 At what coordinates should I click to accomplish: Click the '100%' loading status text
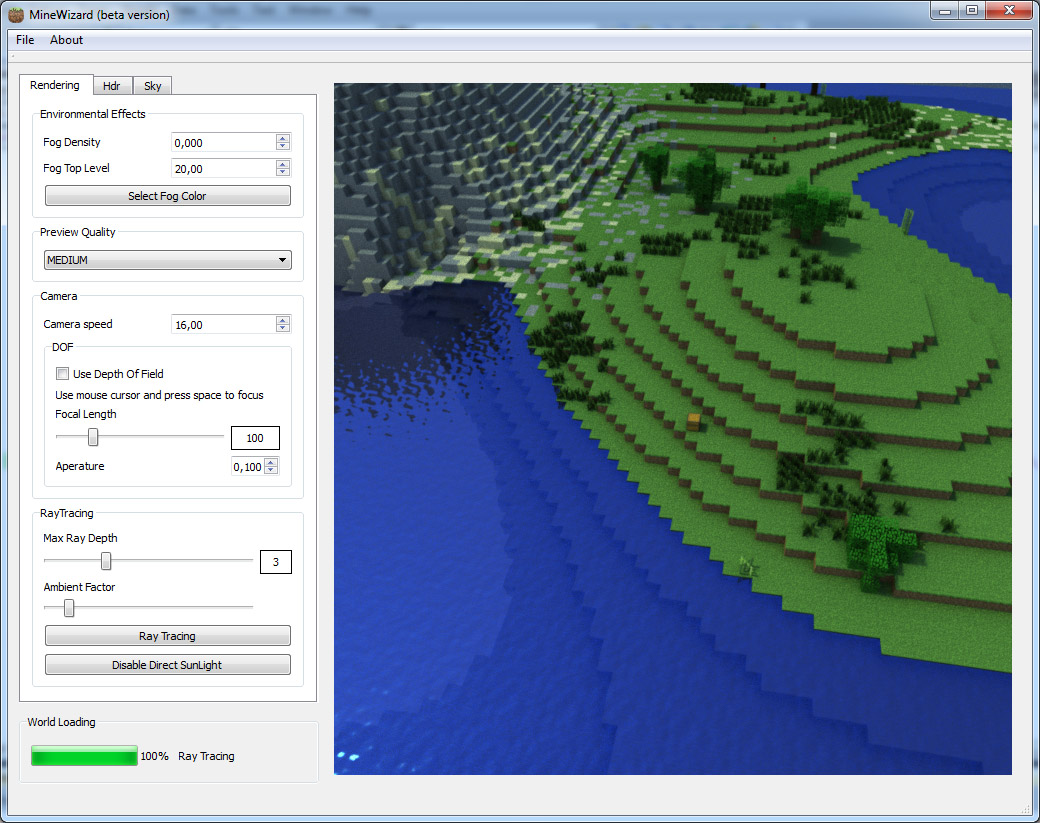[x=155, y=756]
